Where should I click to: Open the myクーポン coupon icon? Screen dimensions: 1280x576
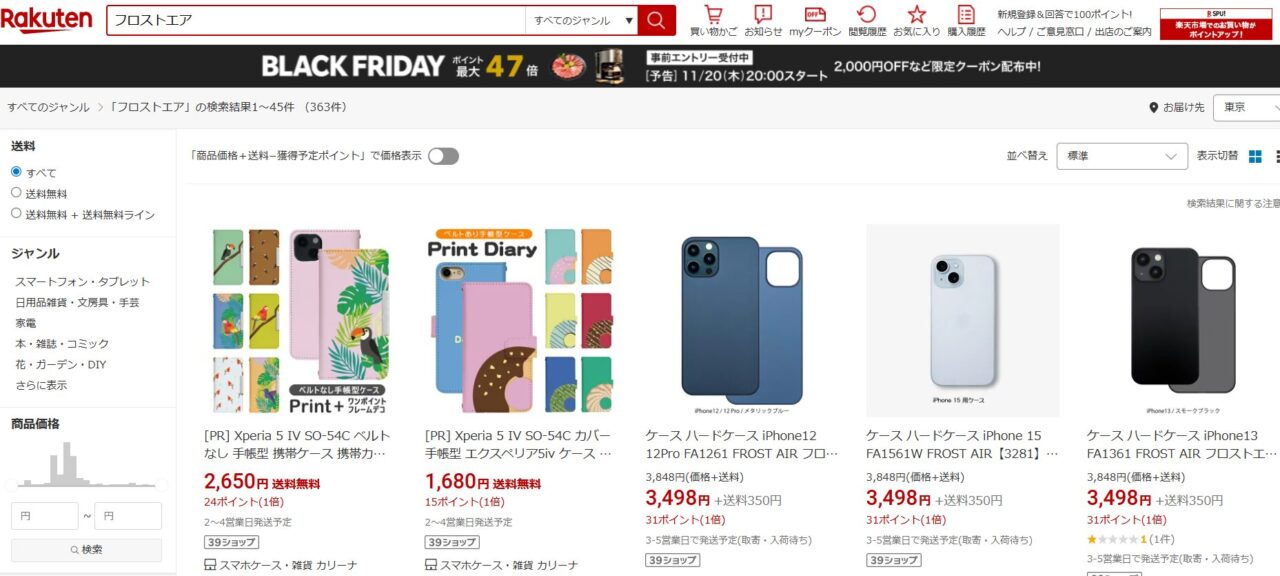pyautogui.click(x=815, y=20)
